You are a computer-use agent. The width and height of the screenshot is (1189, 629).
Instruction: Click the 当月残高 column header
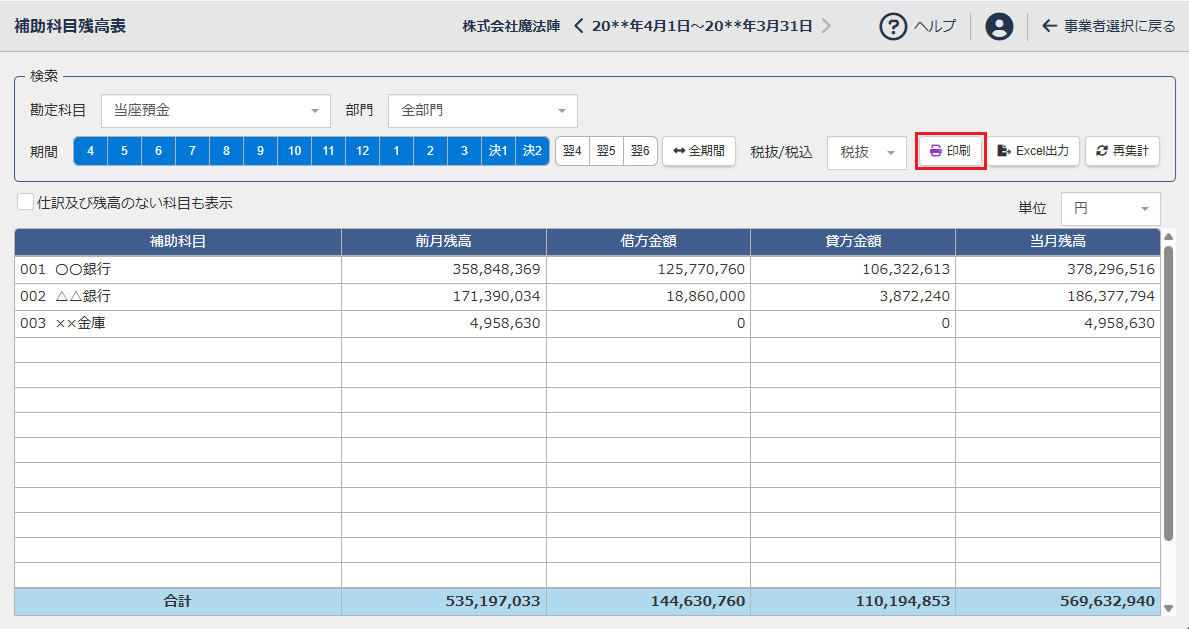point(1057,241)
